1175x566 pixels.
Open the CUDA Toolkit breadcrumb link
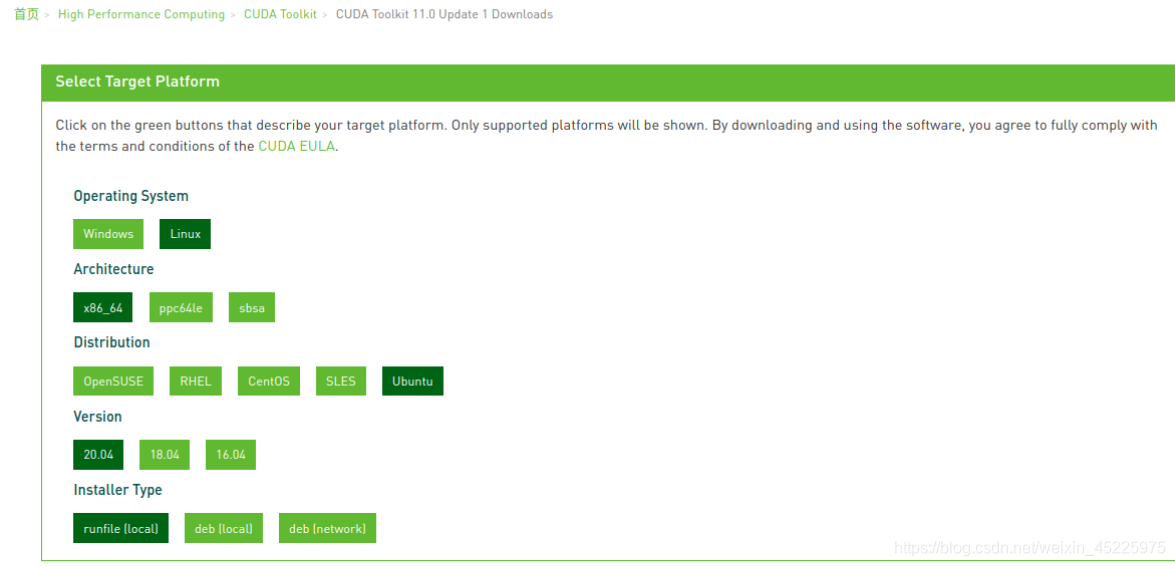(280, 14)
